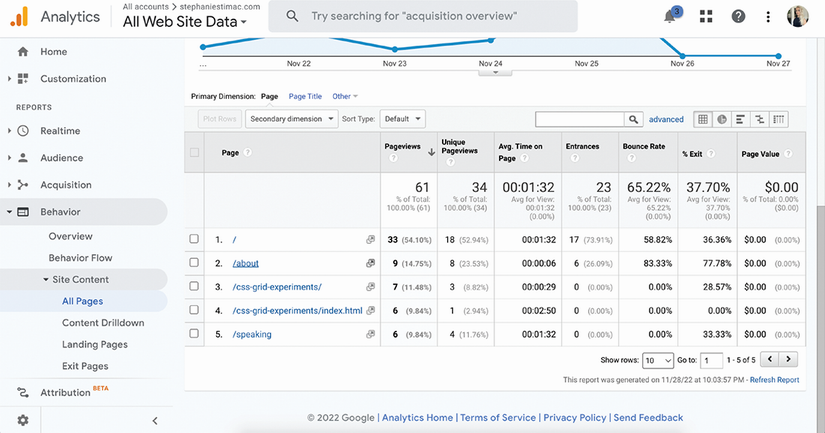Open the Sort Type Default dropdown
Viewport: 825px width, 433px height.
(402, 119)
